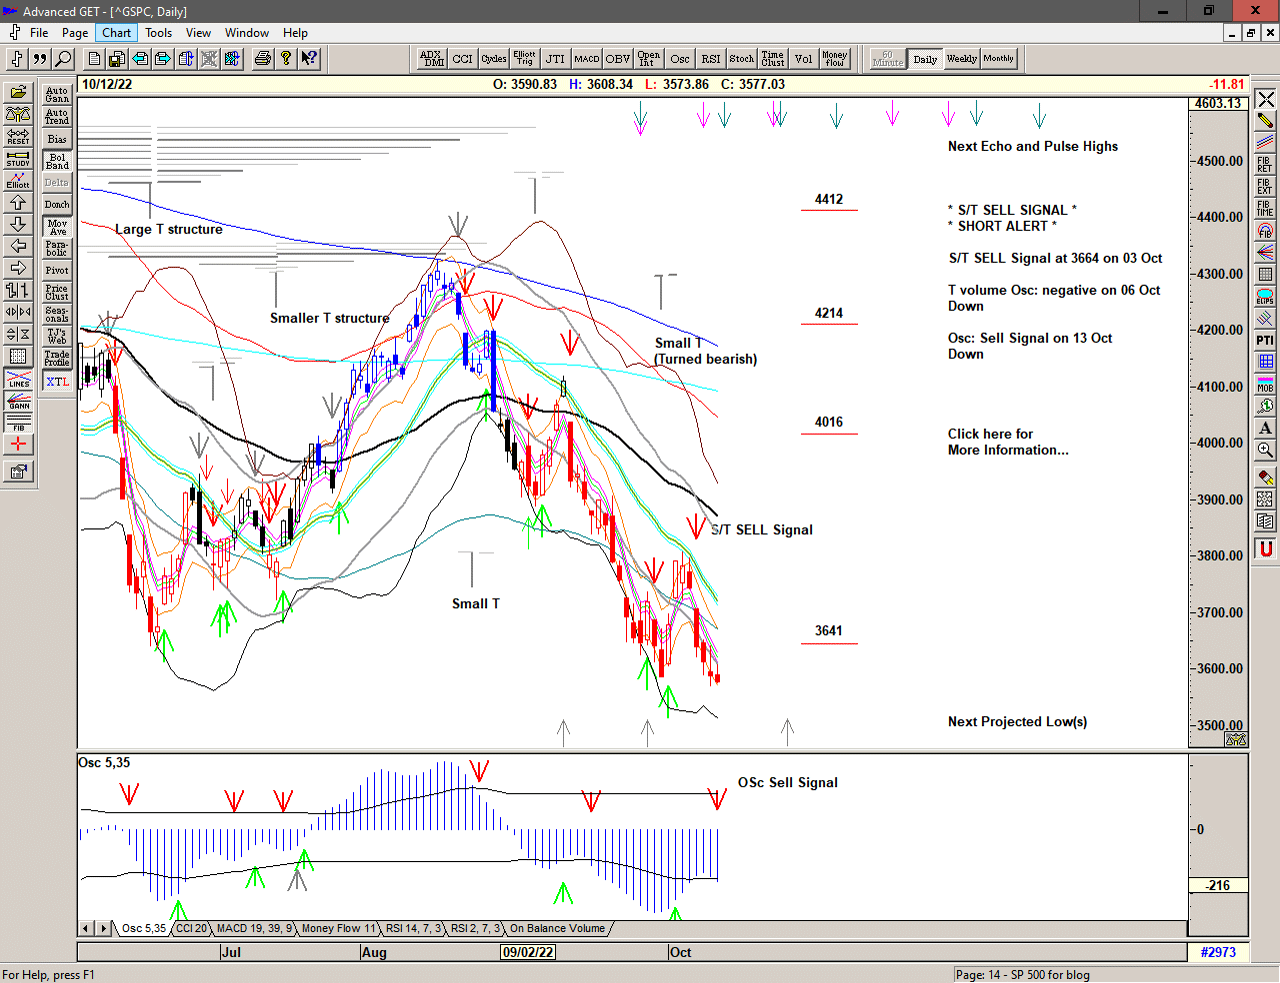Toggle the Bol Band study button
This screenshot has height=983, width=1280.
tap(57, 161)
